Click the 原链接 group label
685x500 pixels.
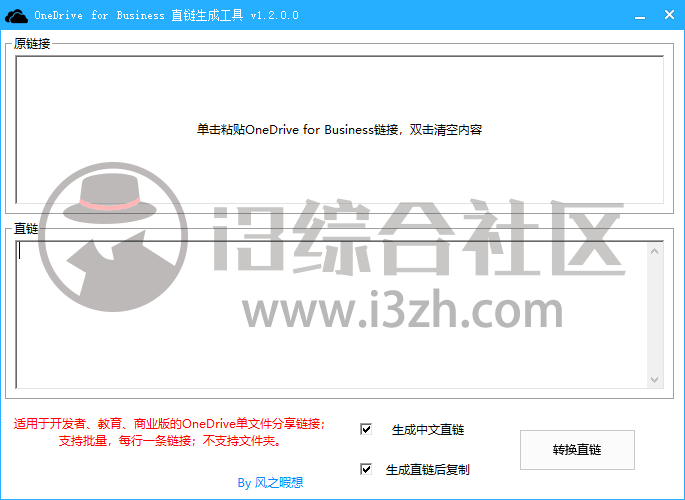32,44
